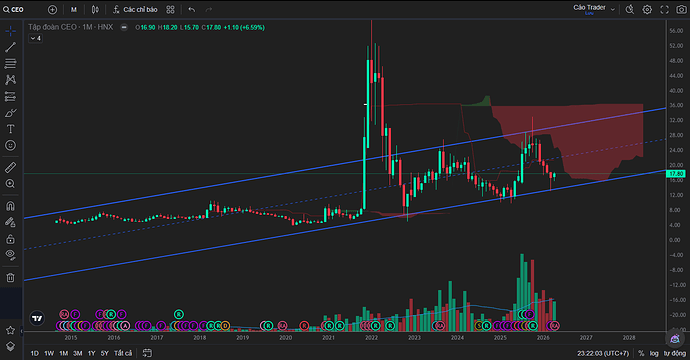690x360 pixels.
Task: Click the orange D dividend marker near 2018
Action: (x=225, y=326)
